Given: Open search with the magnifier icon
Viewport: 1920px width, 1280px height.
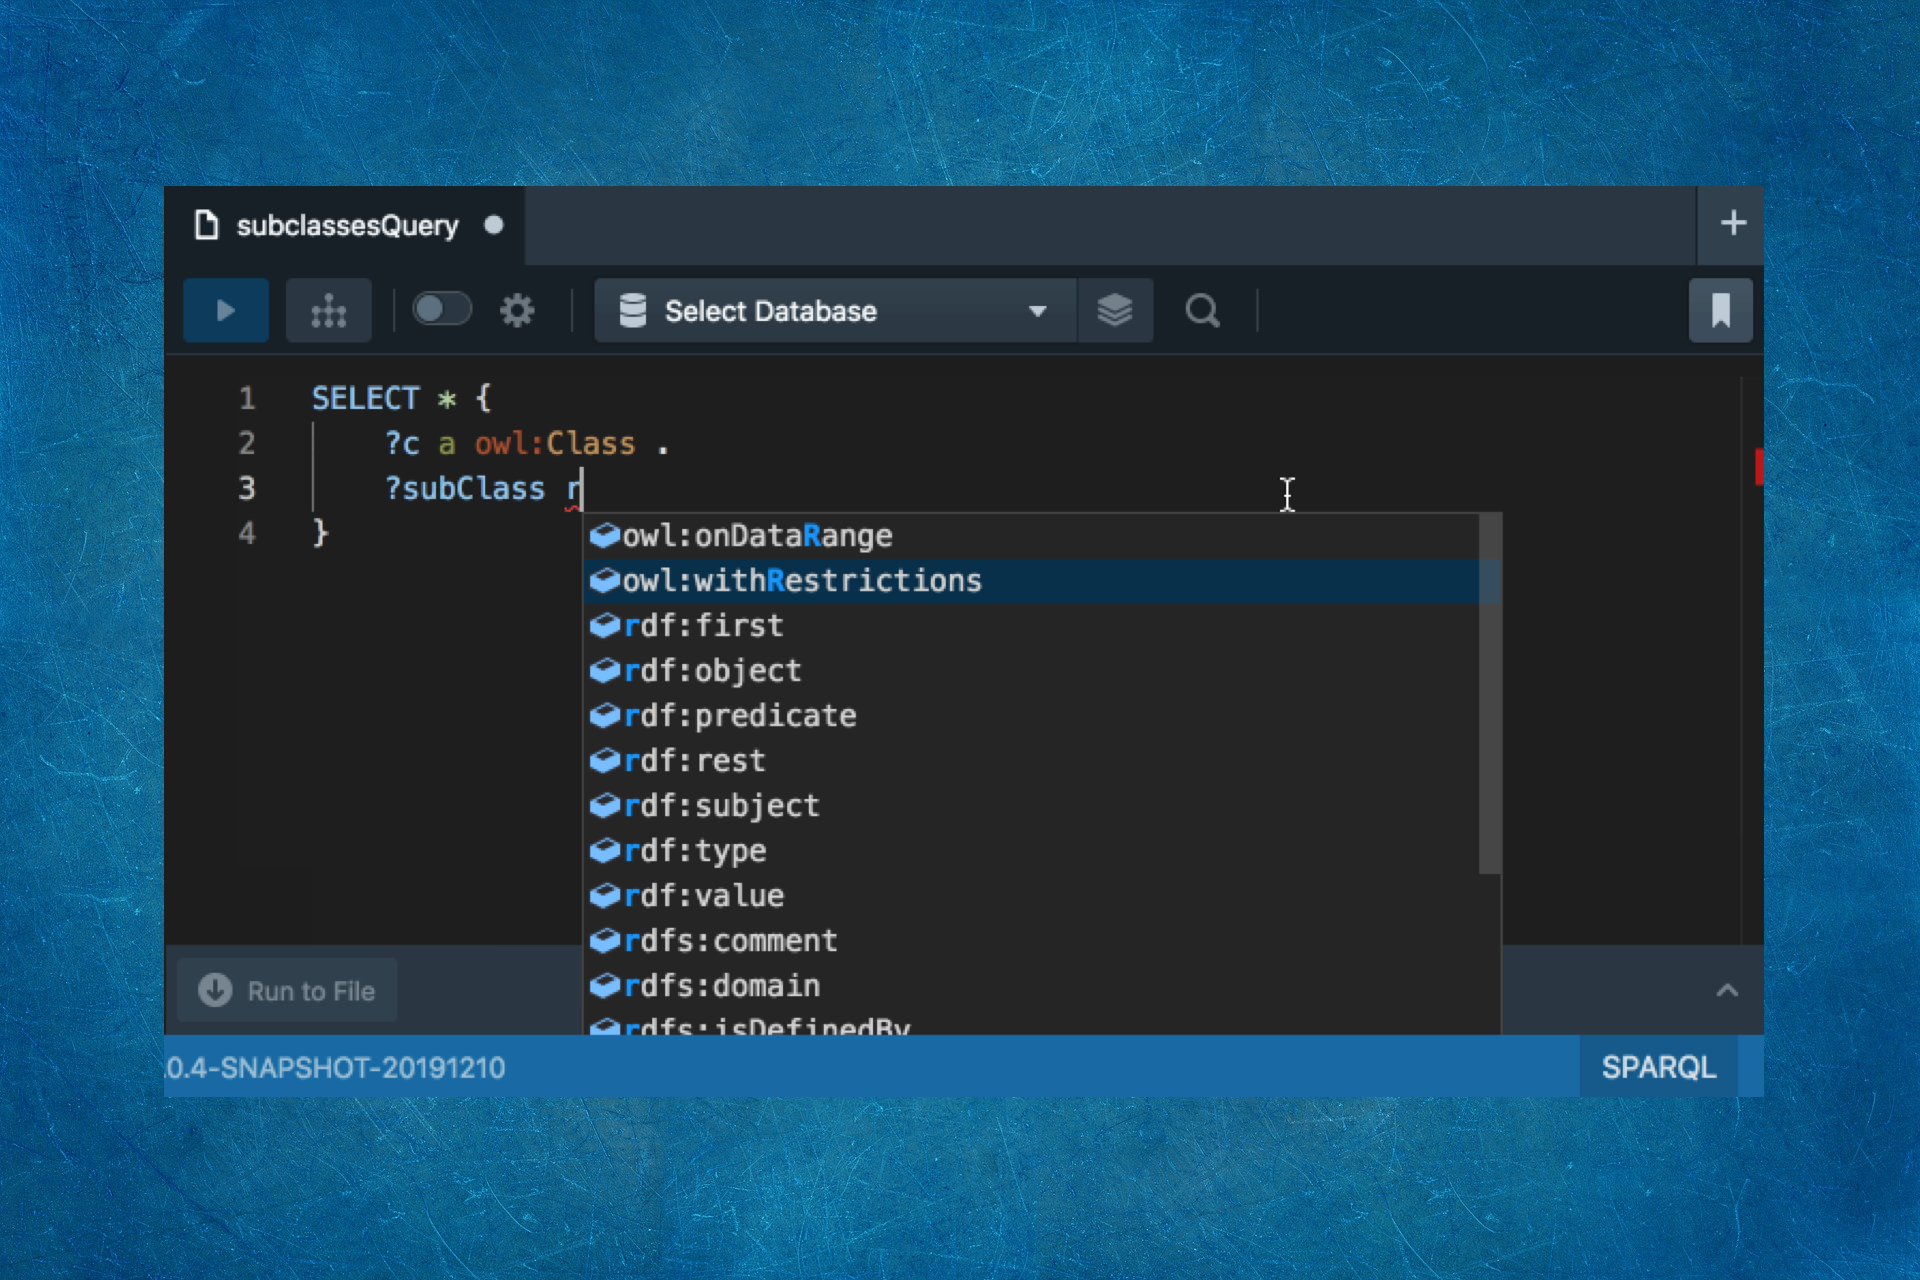Looking at the screenshot, I should 1202,311.
